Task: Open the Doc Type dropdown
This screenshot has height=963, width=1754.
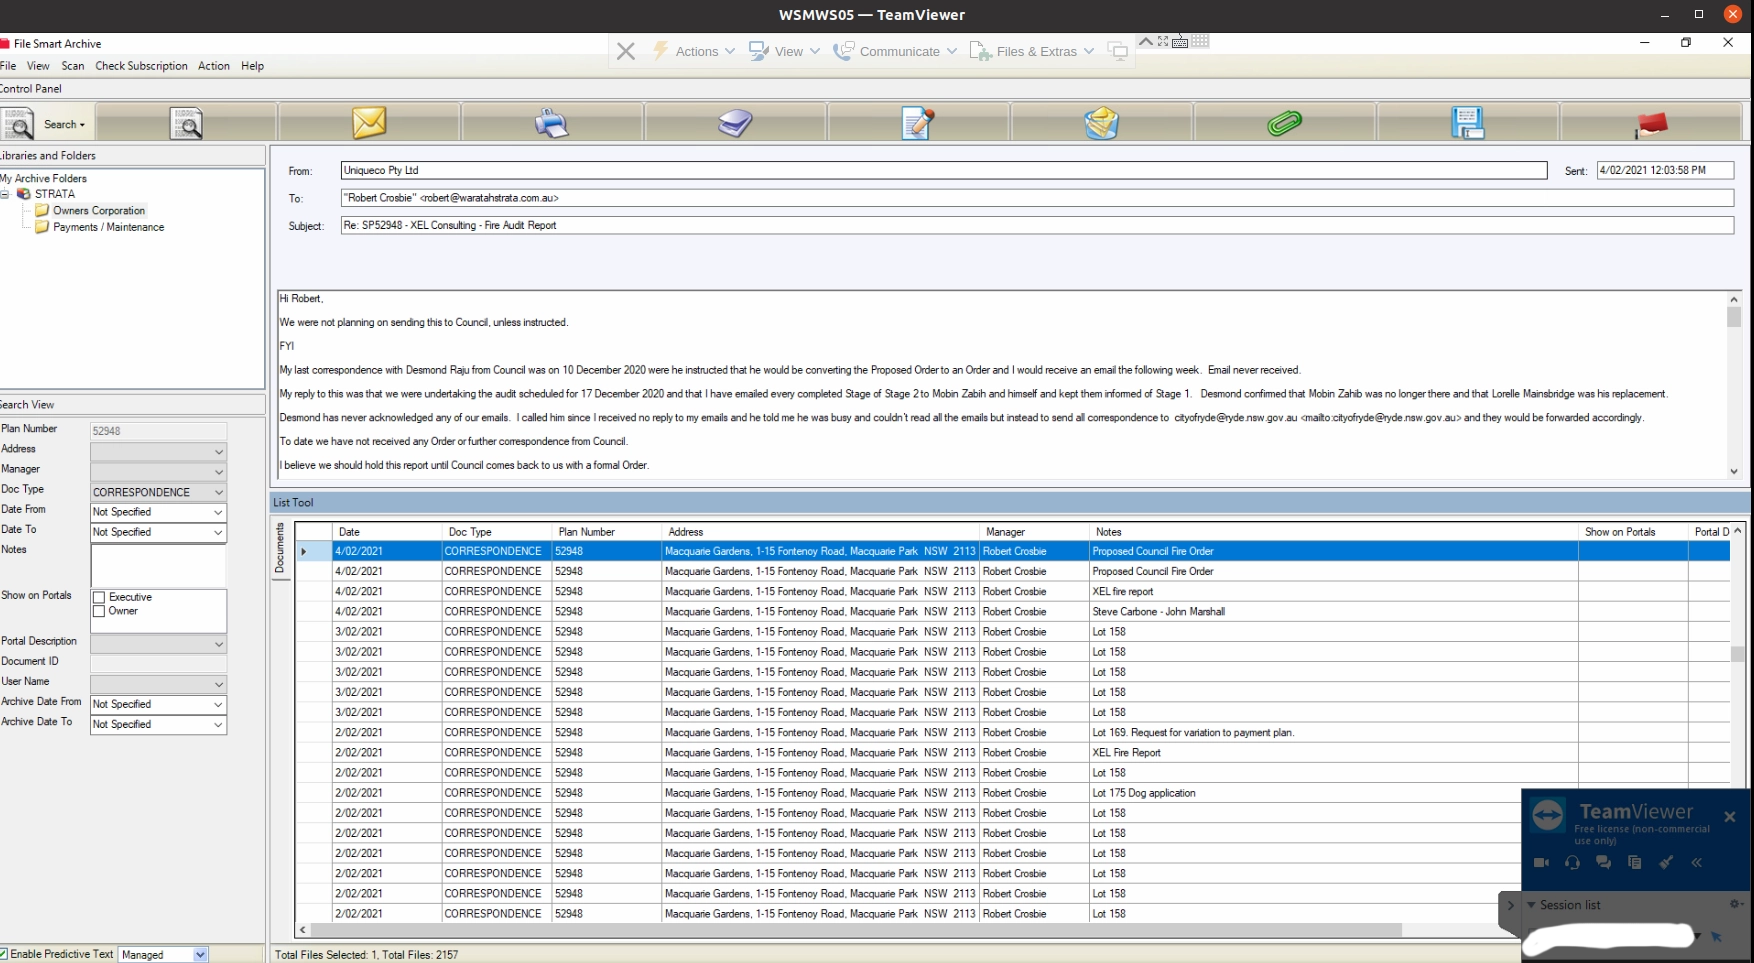Action: 218,492
